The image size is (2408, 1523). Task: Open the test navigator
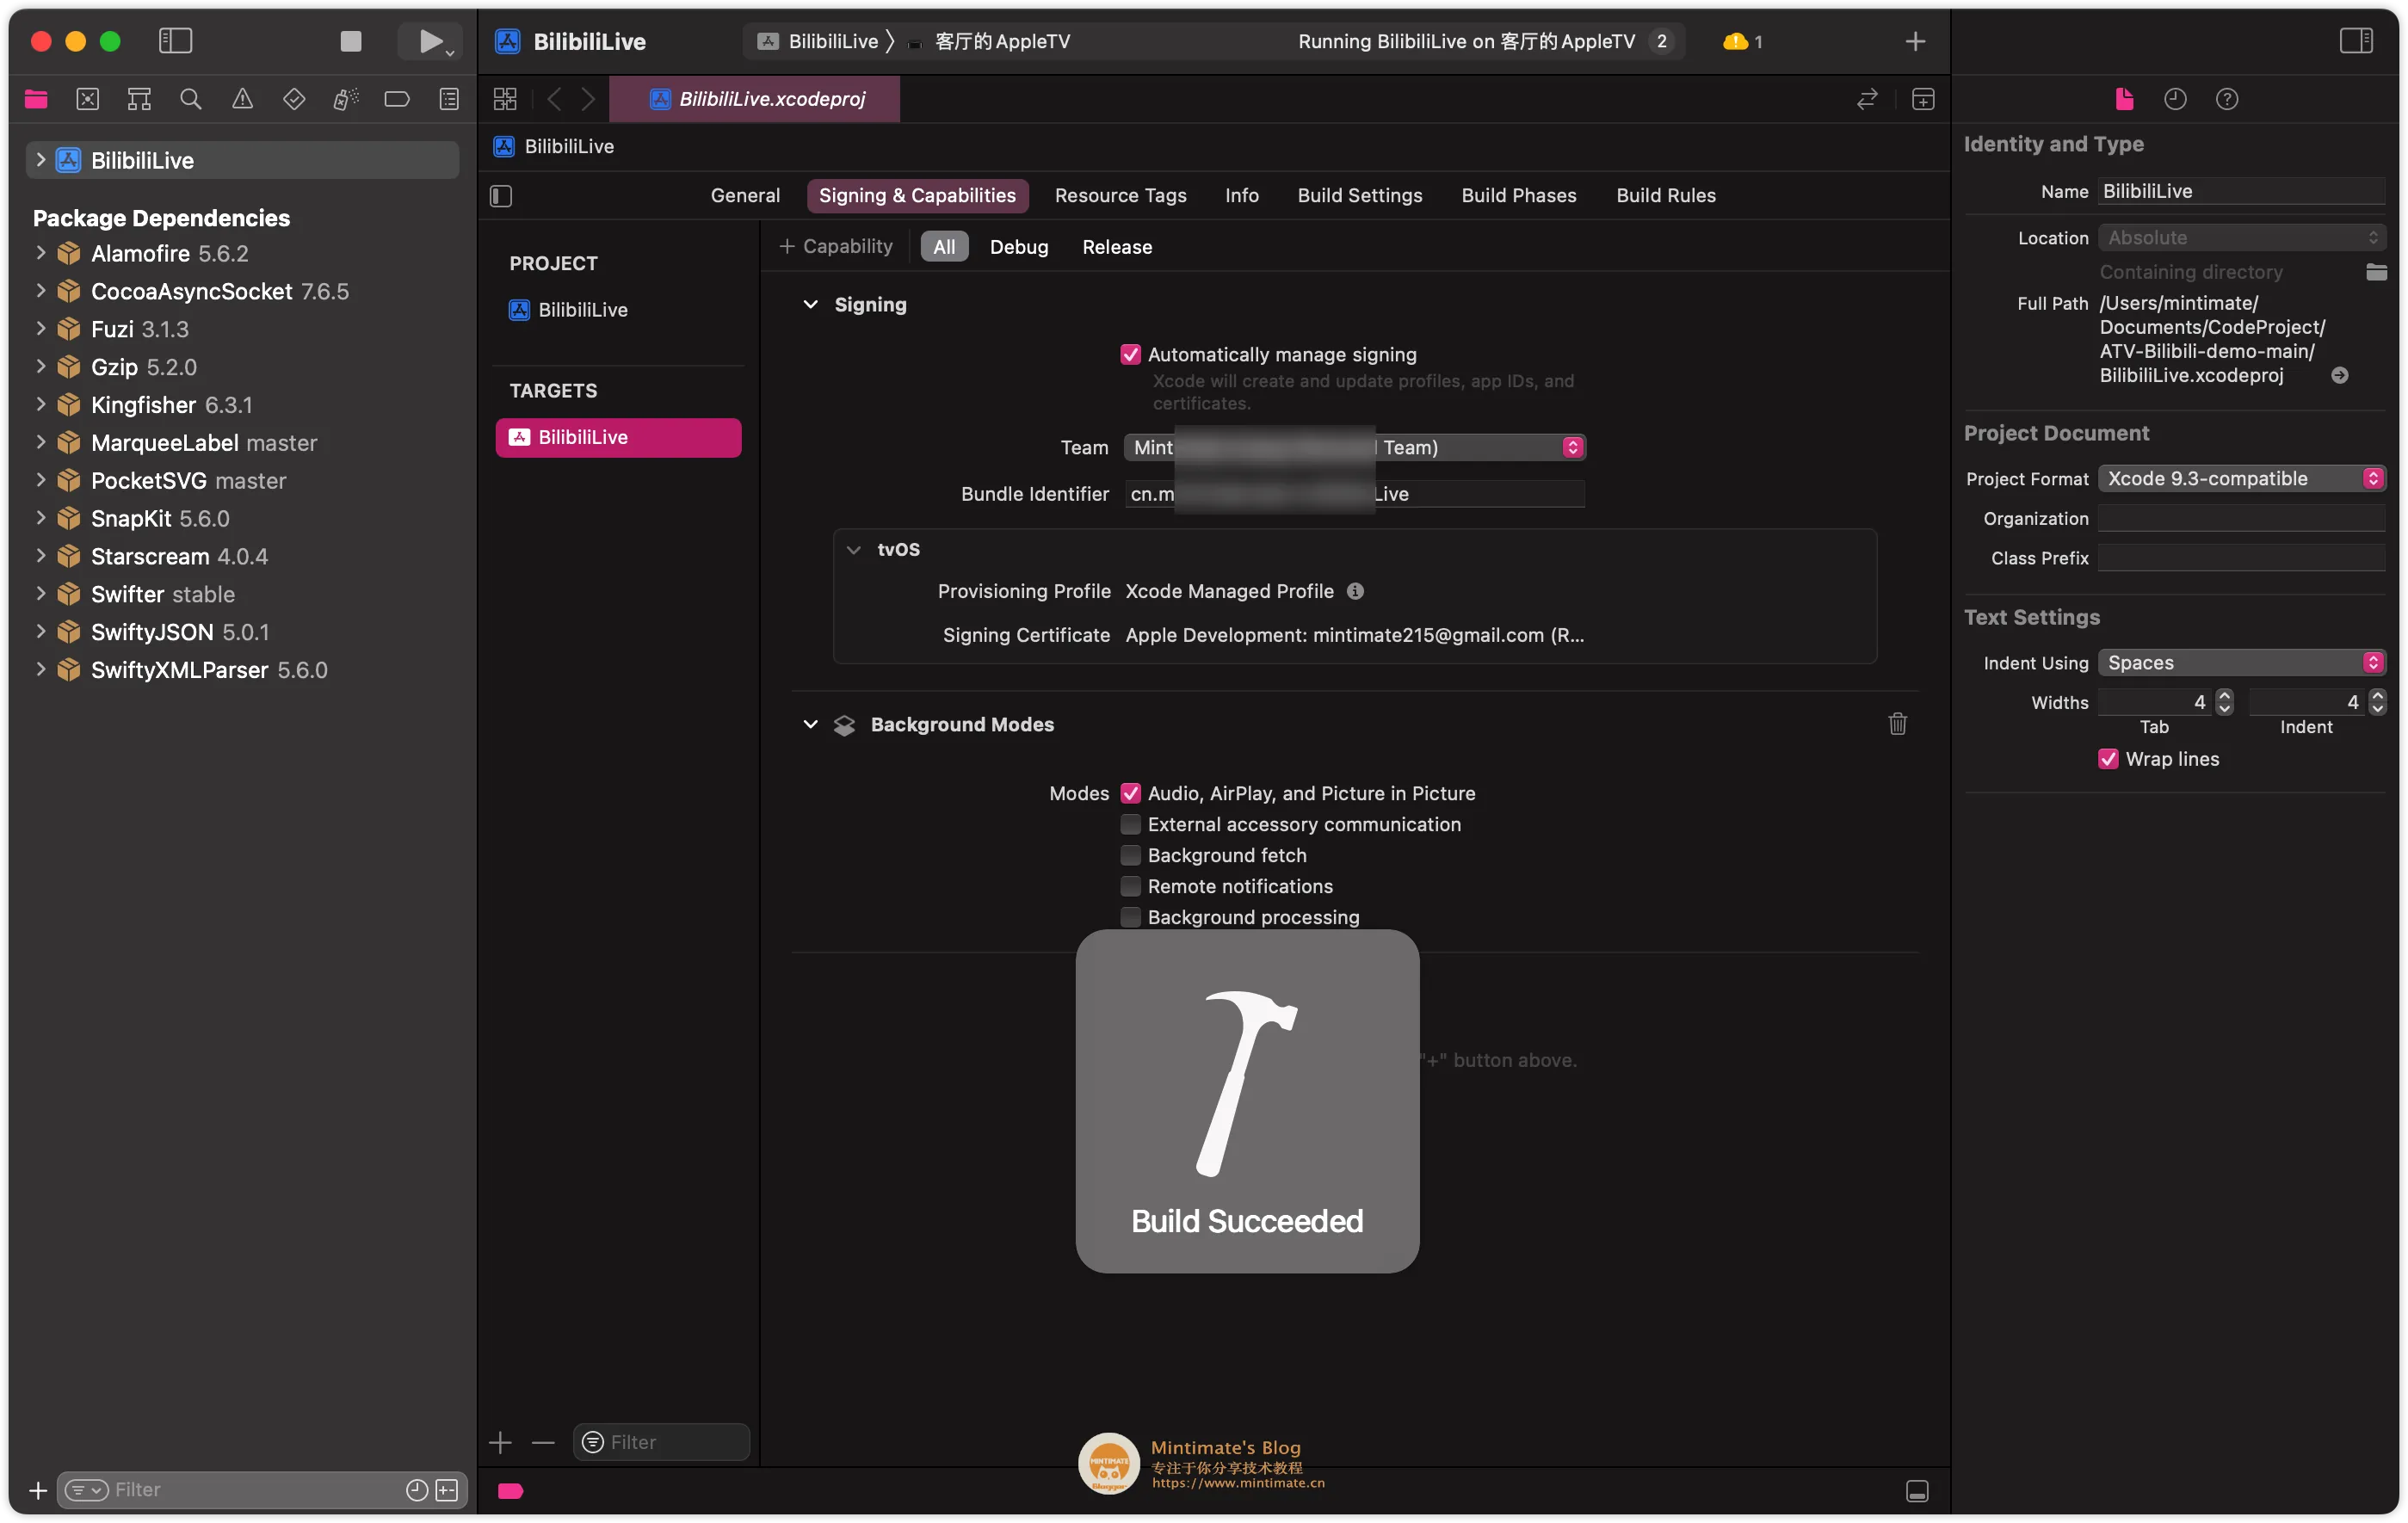point(294,99)
